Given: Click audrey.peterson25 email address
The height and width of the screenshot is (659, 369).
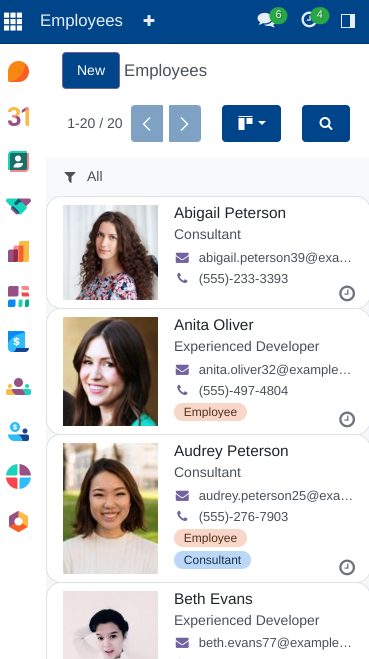Looking at the screenshot, I should click(276, 496).
